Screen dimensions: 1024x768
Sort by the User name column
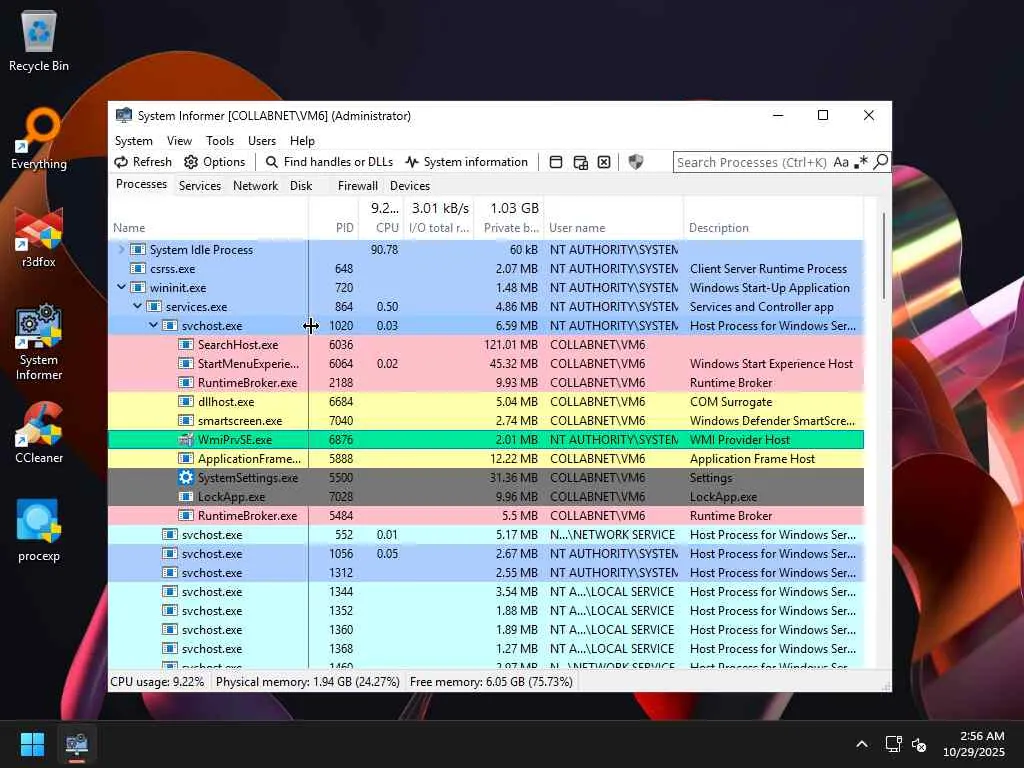click(x=614, y=219)
